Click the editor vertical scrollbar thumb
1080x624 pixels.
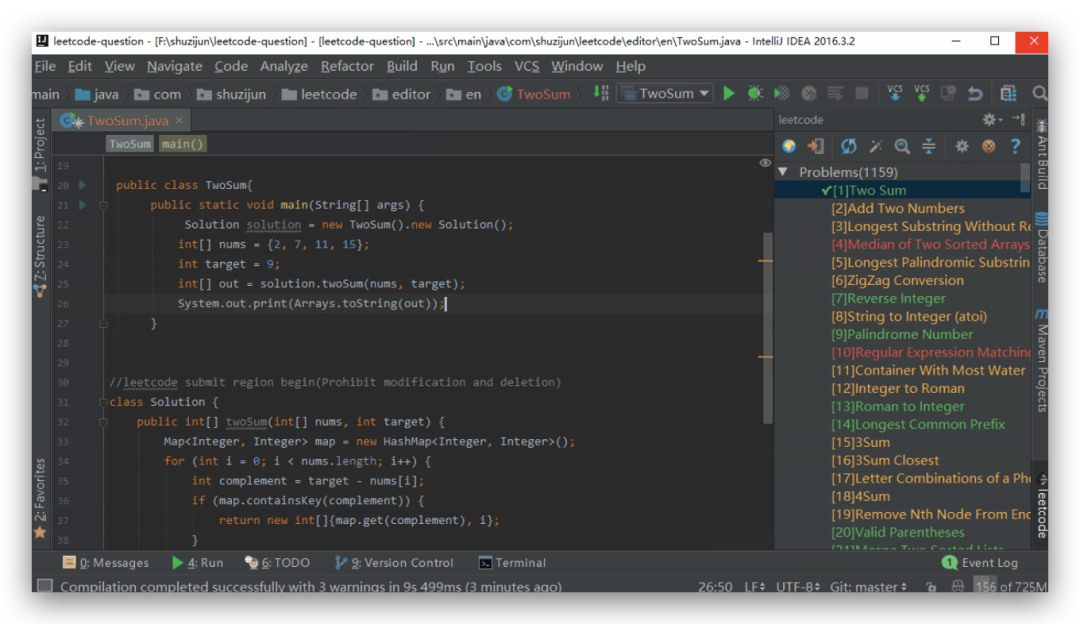tap(767, 327)
